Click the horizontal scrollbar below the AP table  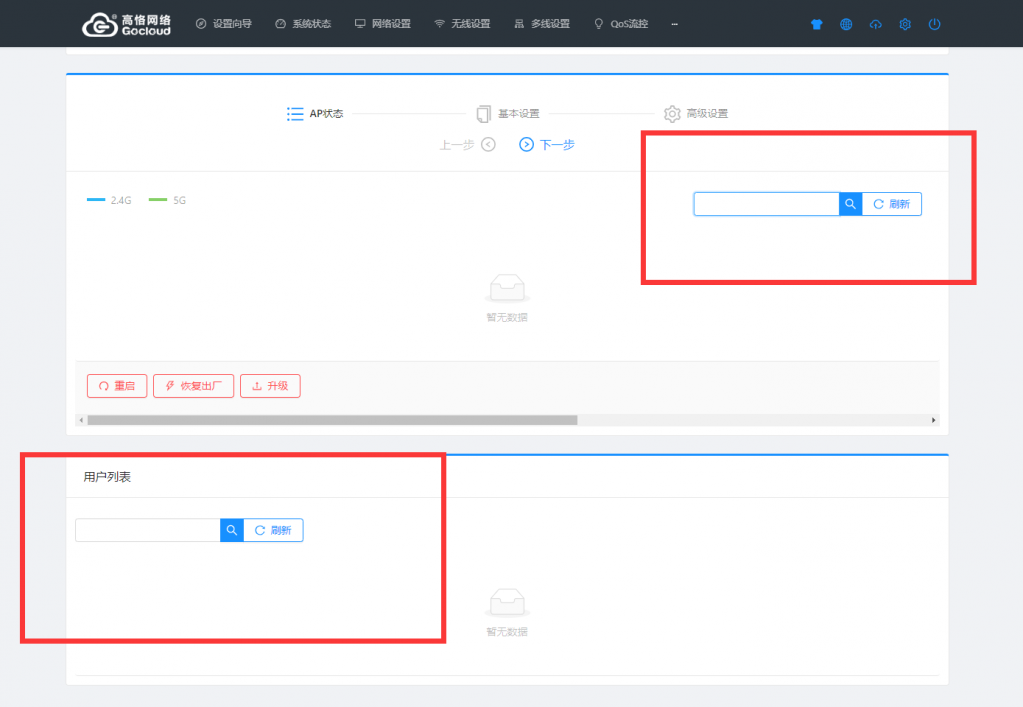[x=332, y=420]
